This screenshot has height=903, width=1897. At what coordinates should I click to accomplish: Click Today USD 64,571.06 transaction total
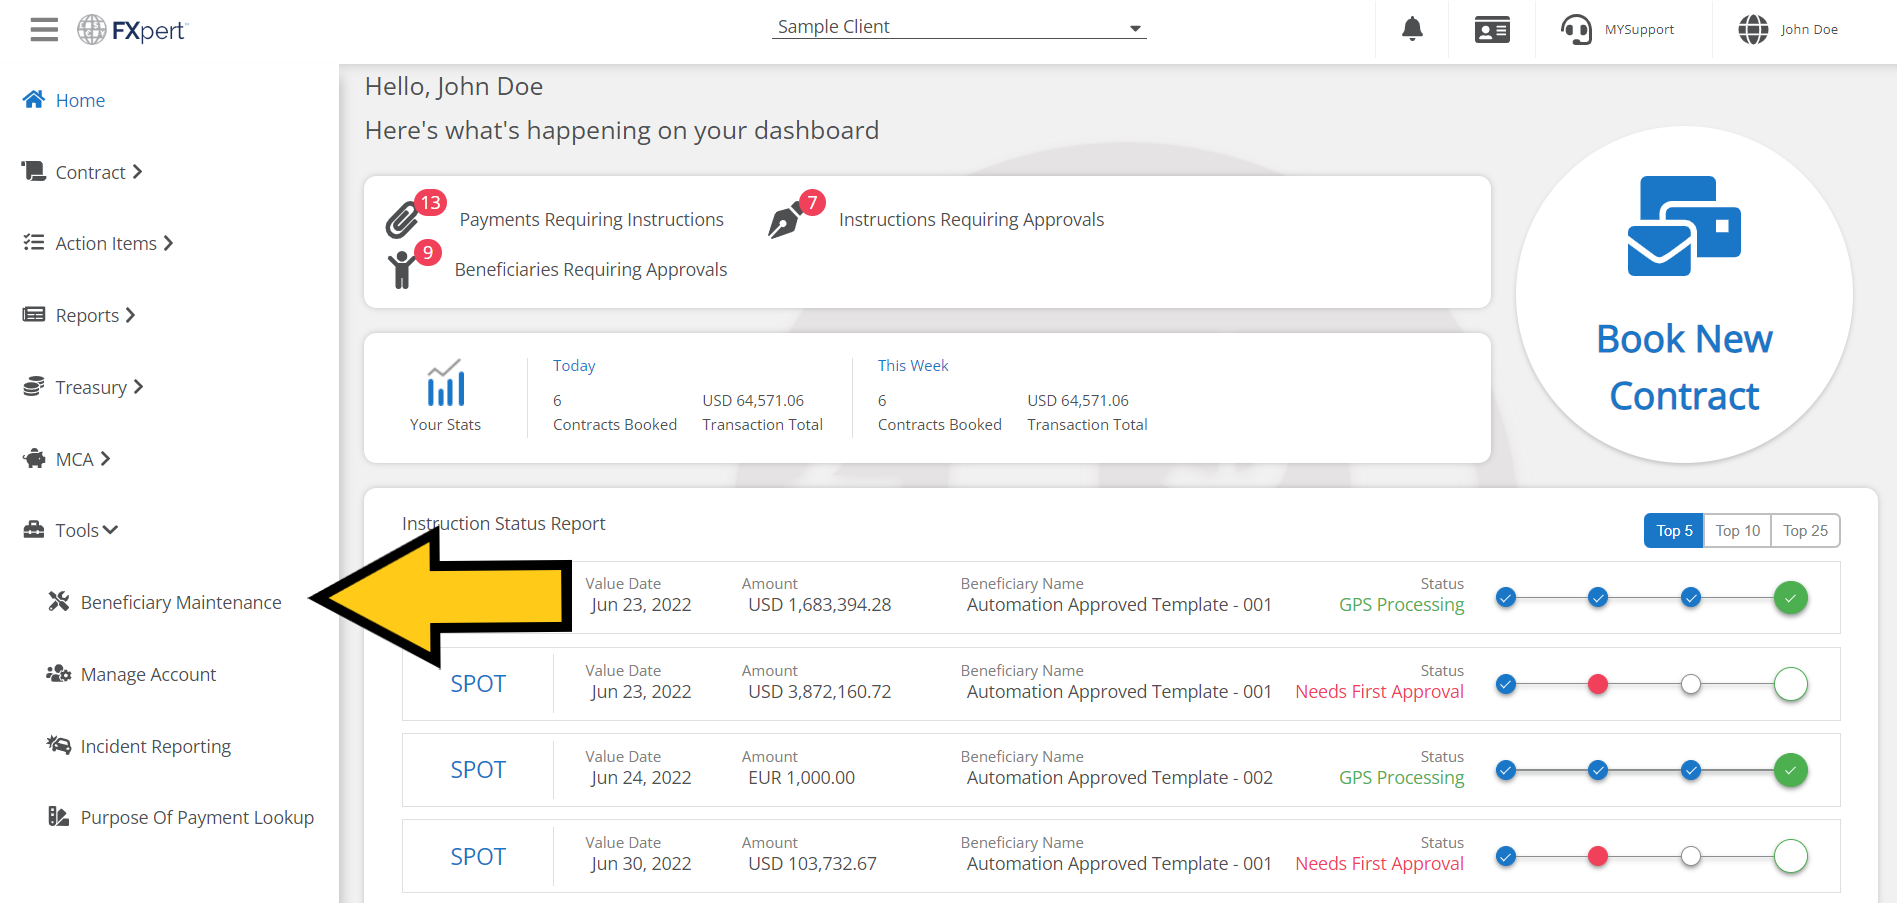click(753, 400)
